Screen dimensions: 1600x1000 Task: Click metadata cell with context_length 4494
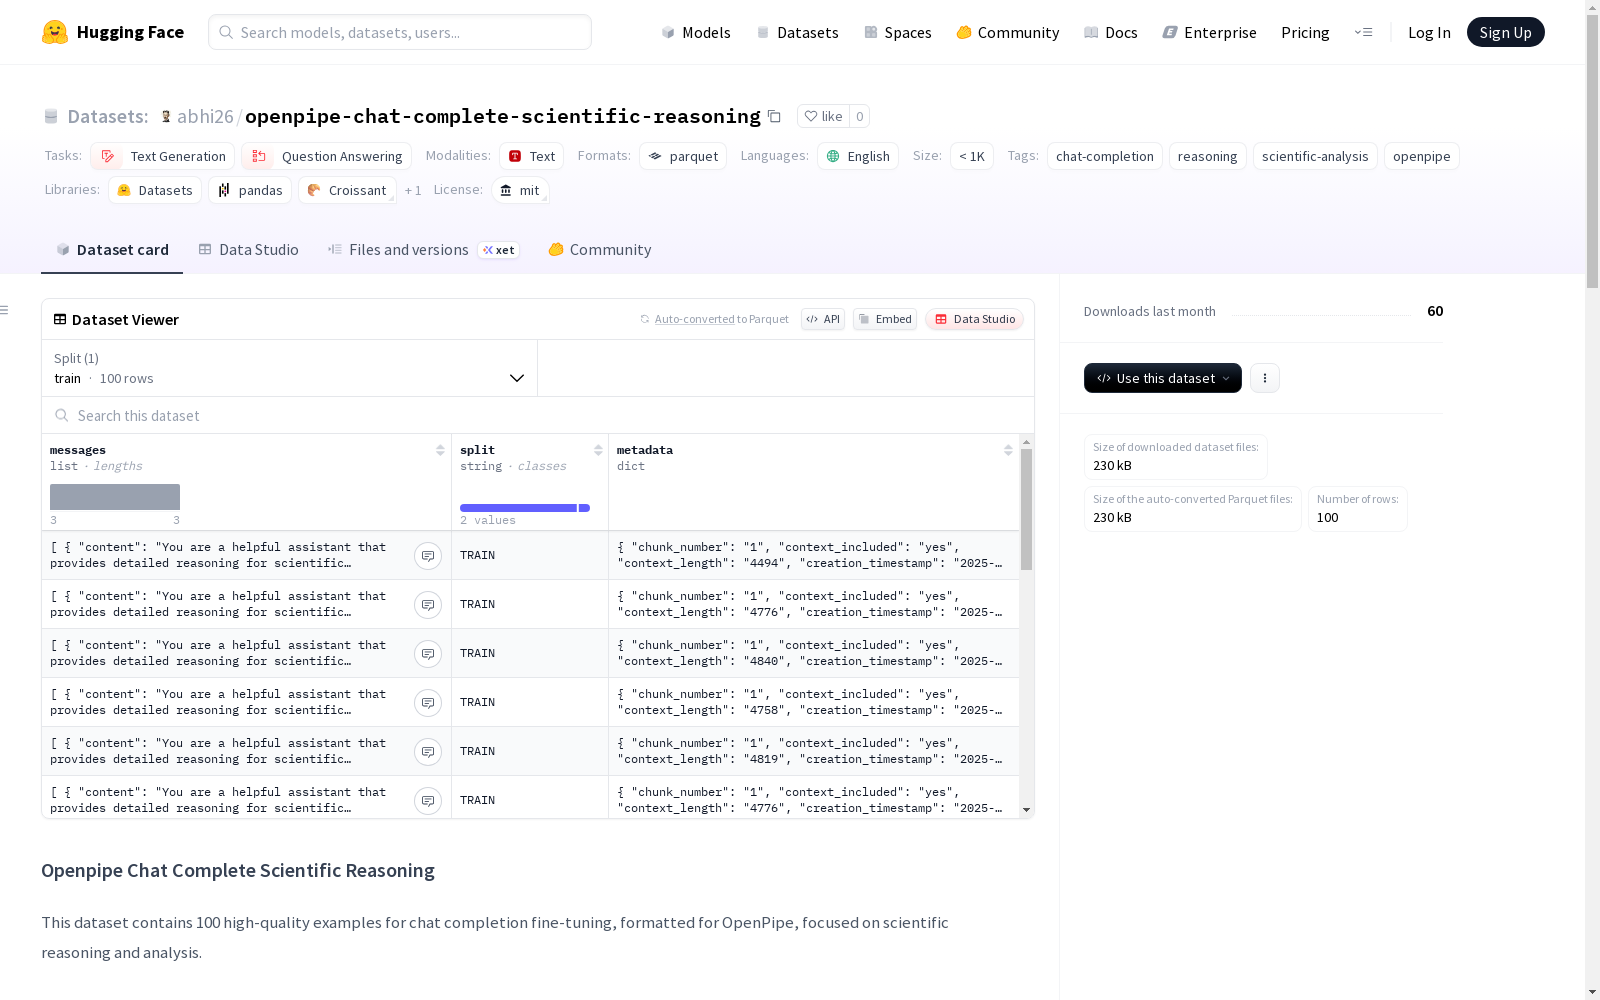814,555
